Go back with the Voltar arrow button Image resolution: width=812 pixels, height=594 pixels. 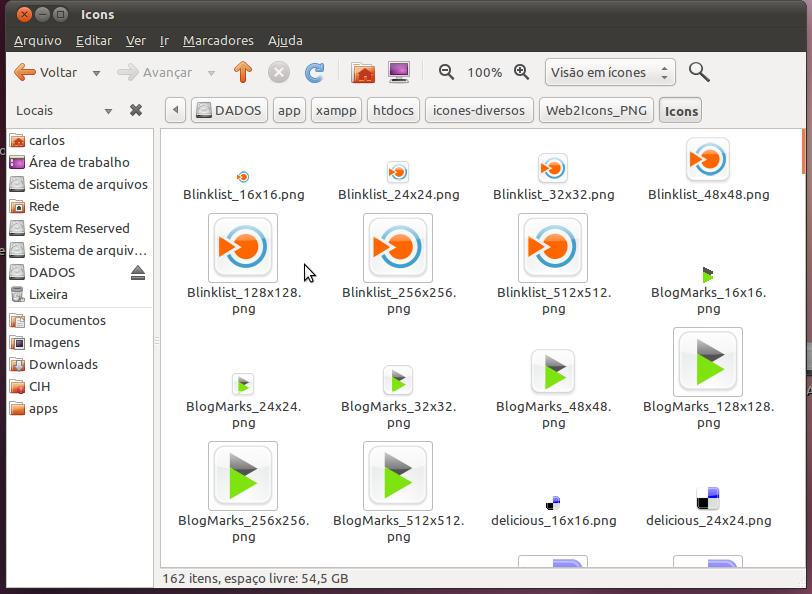[45, 73]
